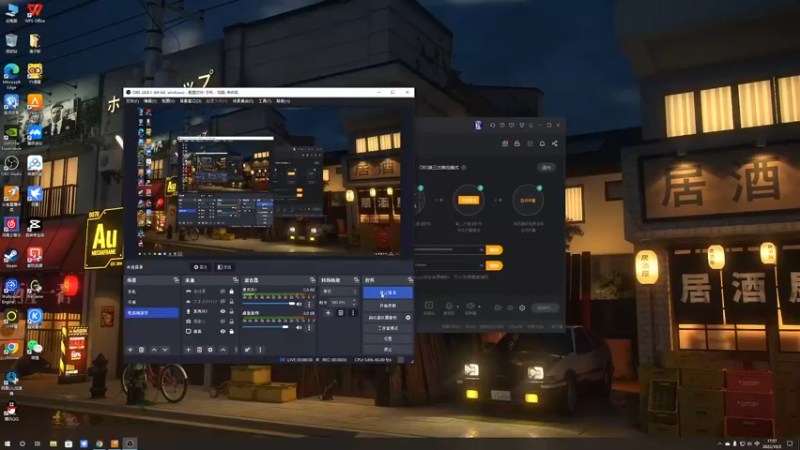The height and width of the screenshot is (450, 800).
Task: Pop out the Scenes dock
Action: tap(176, 280)
